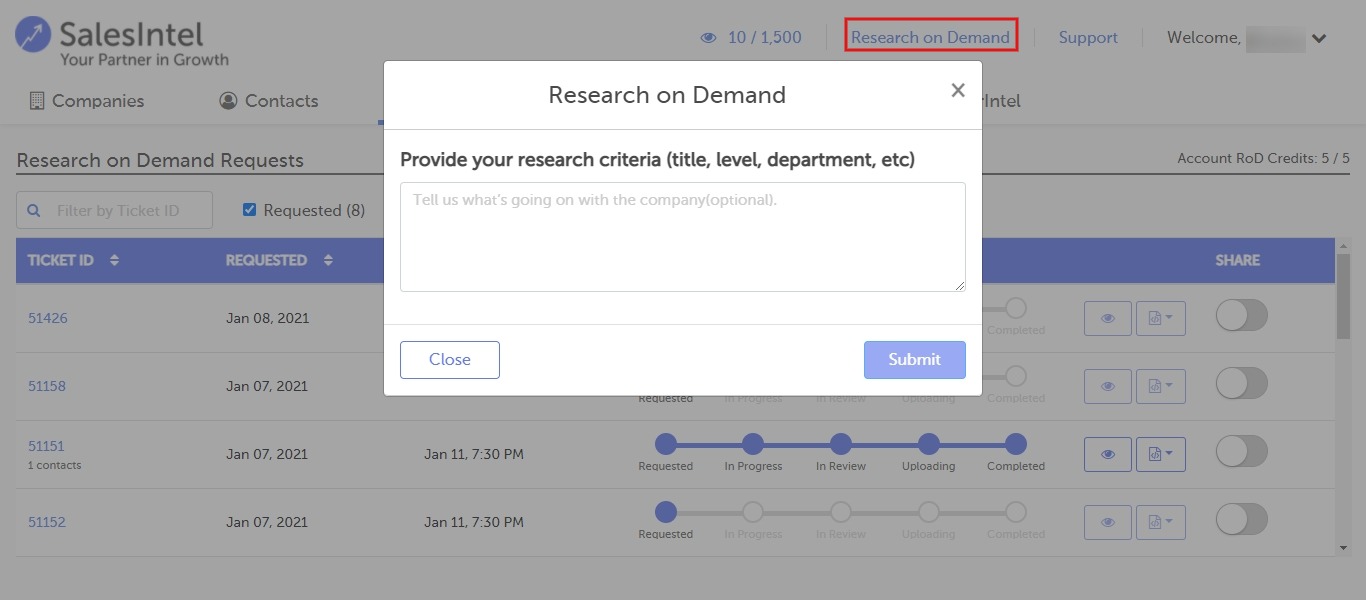Viewport: 1366px width, 600px height.
Task: Open ticket 51151
Action: tap(46, 446)
